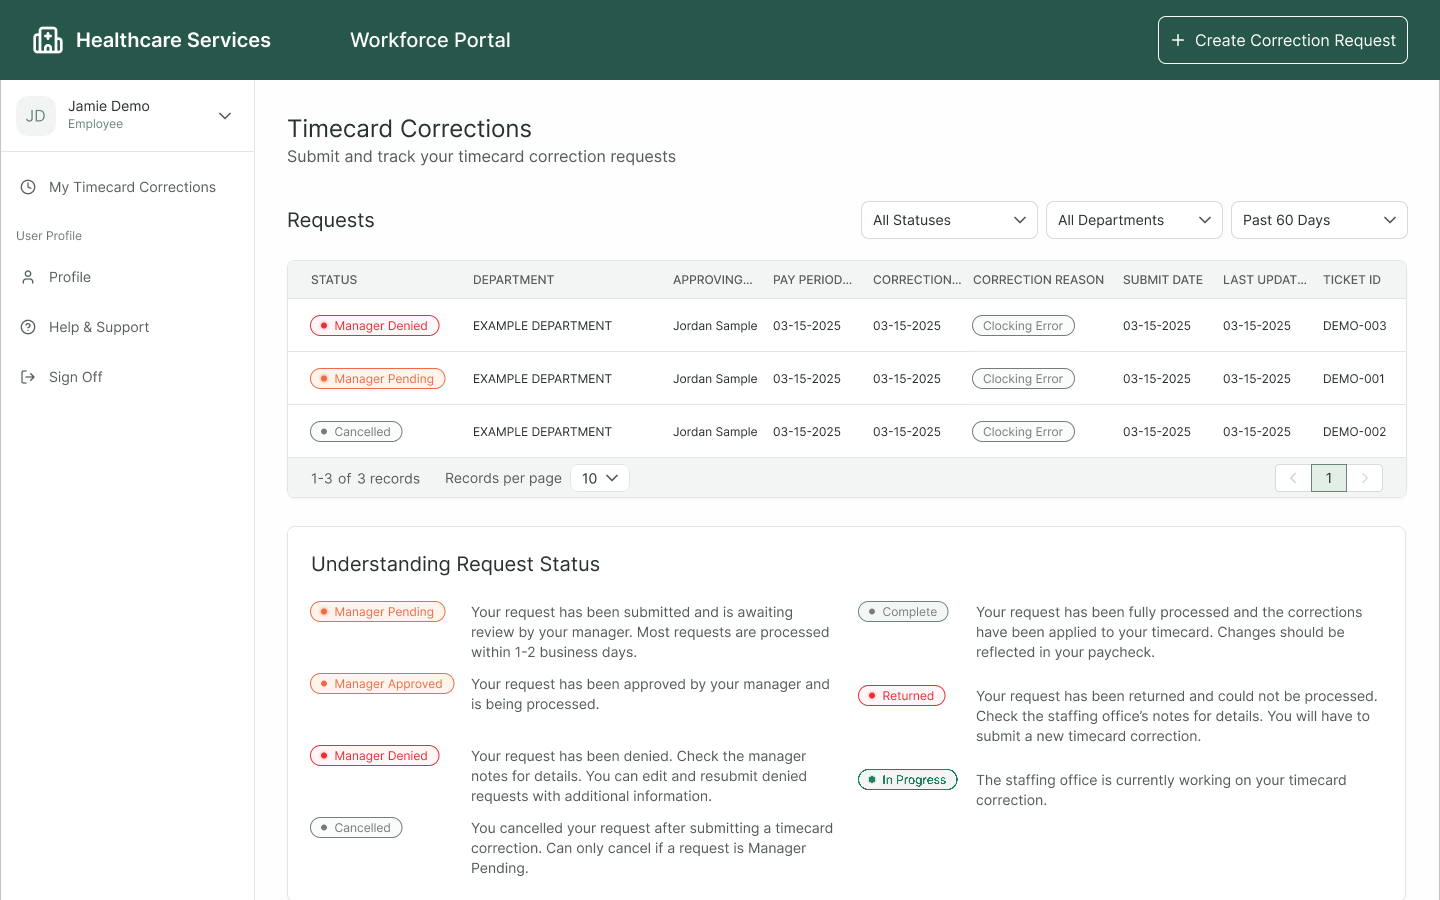The image size is (1440, 900).
Task: Click 1-3 of 3 records text
Action: (x=365, y=479)
